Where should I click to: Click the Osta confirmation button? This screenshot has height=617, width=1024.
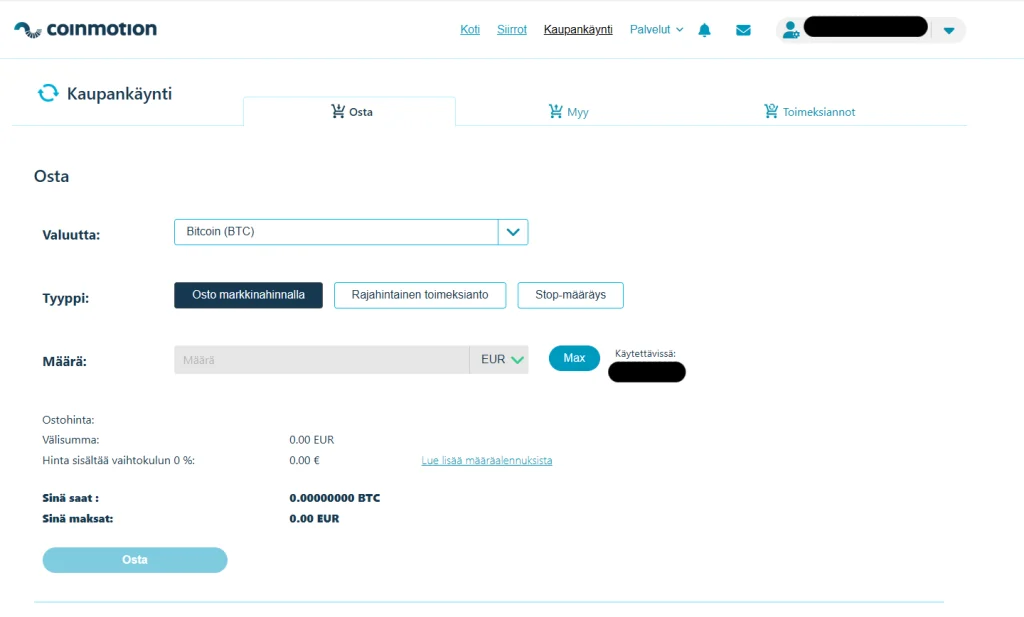(x=134, y=560)
